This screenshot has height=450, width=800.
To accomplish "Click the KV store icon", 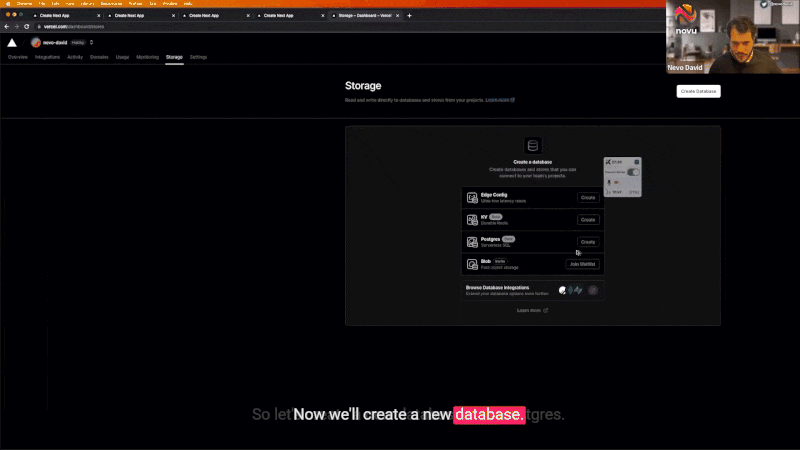I will click(x=472, y=220).
